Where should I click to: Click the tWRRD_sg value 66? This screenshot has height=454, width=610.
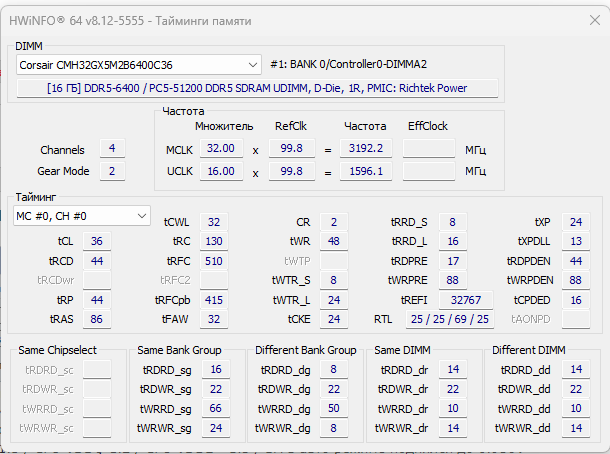(x=216, y=408)
